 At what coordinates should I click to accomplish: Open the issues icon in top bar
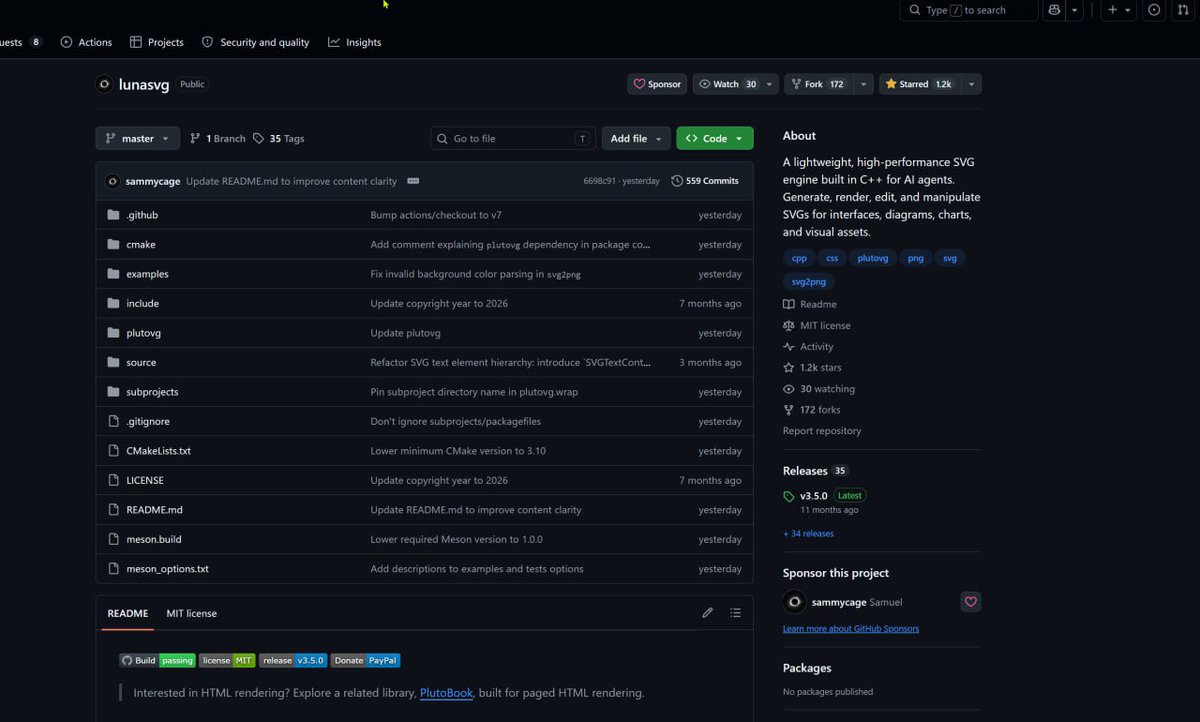coord(1154,10)
